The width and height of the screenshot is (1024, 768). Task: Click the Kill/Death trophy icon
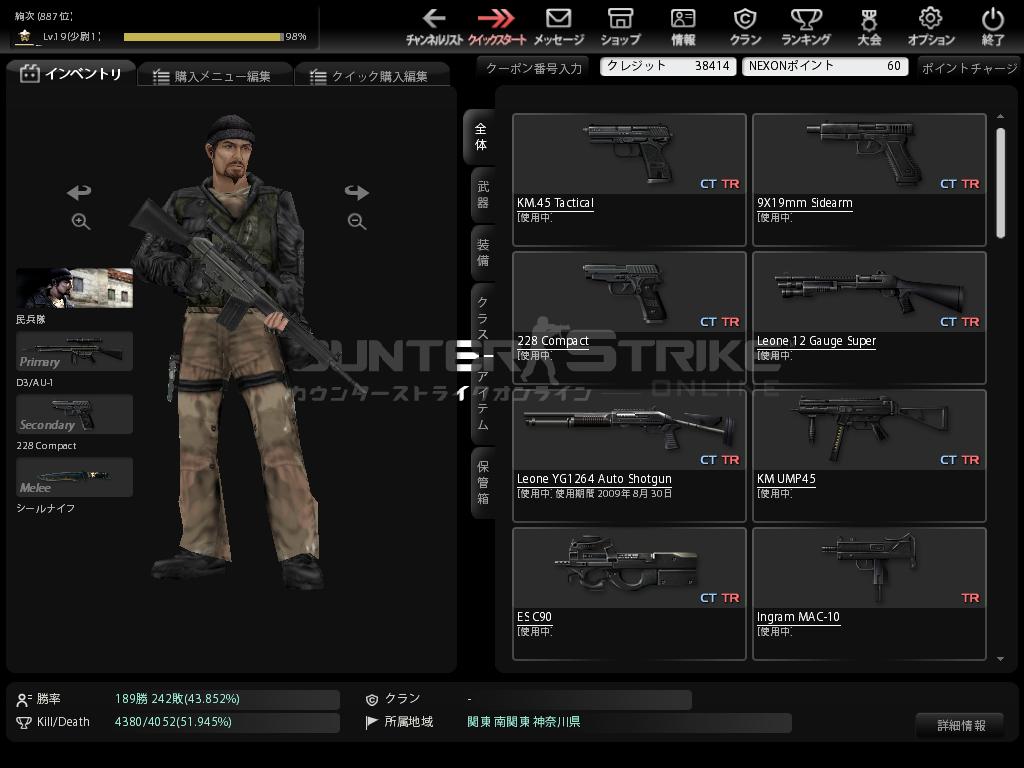pos(24,722)
